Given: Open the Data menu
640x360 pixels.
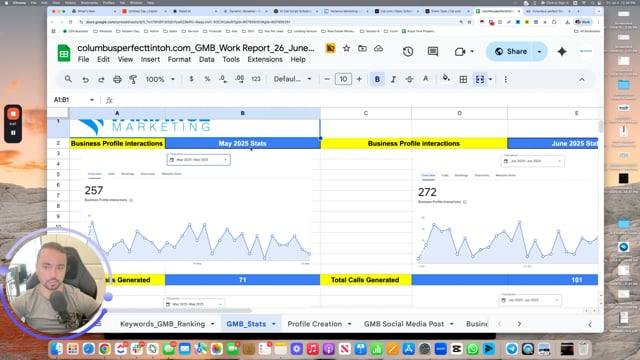Looking at the screenshot, I should [207, 60].
